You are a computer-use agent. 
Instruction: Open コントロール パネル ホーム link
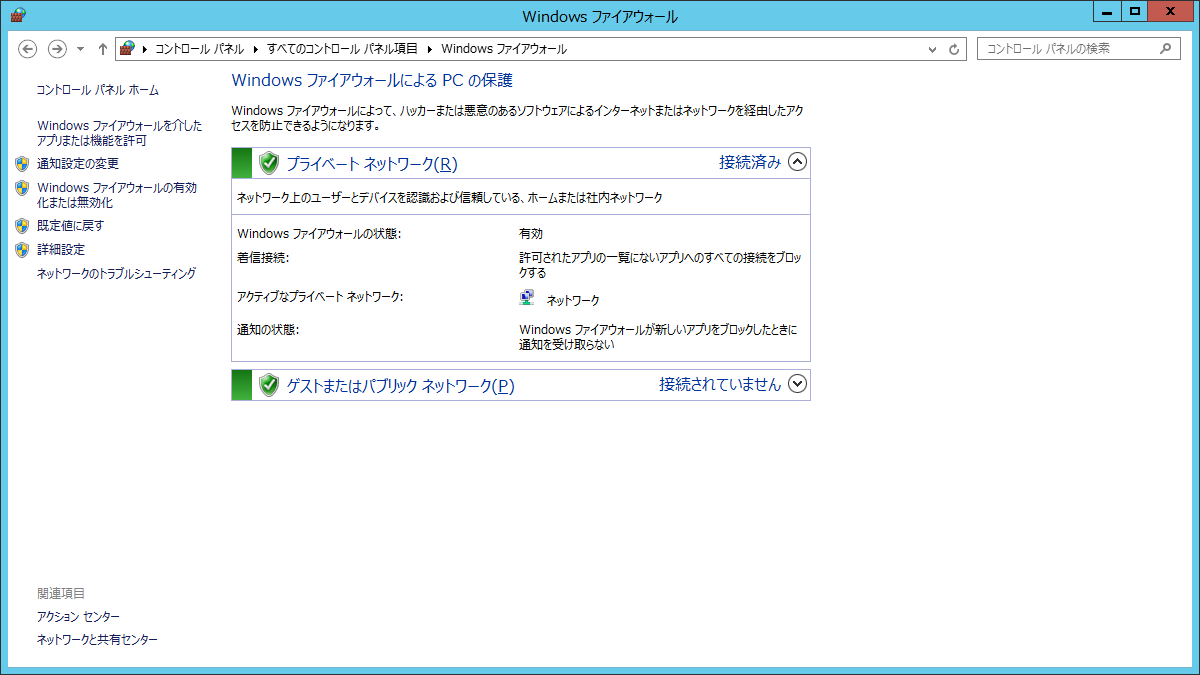click(97, 90)
